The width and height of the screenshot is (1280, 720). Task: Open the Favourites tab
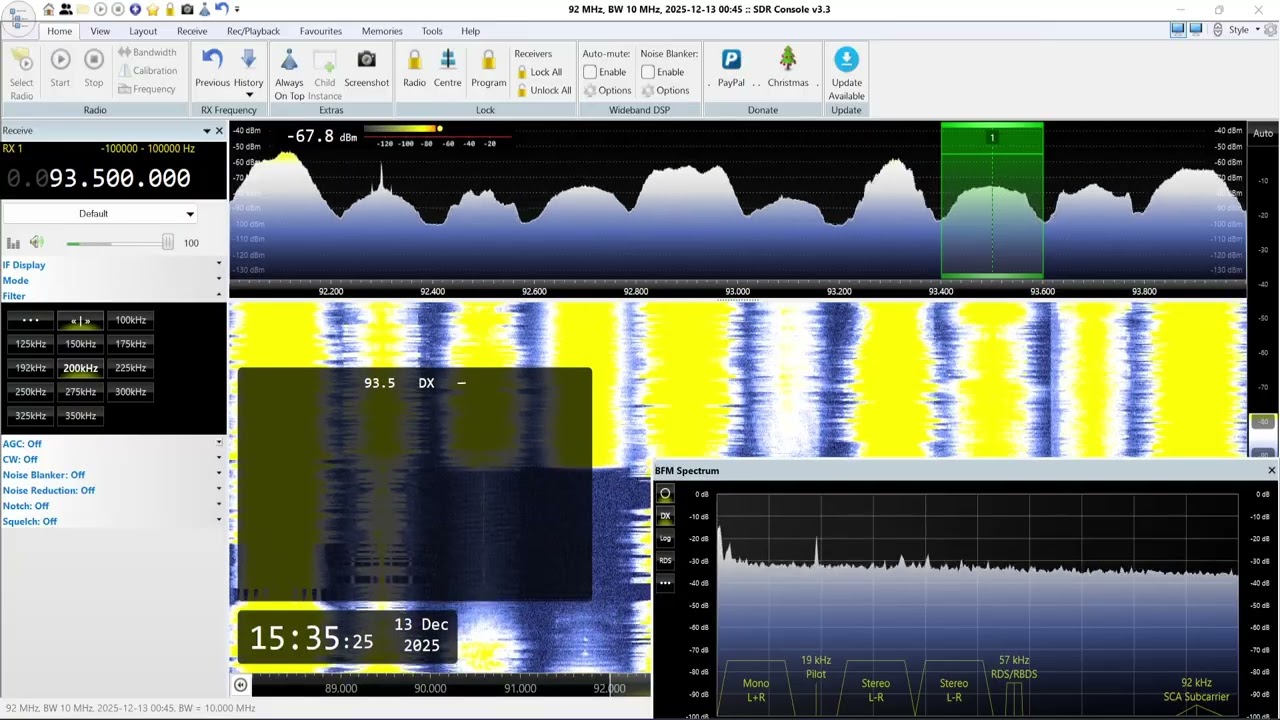[x=320, y=31]
